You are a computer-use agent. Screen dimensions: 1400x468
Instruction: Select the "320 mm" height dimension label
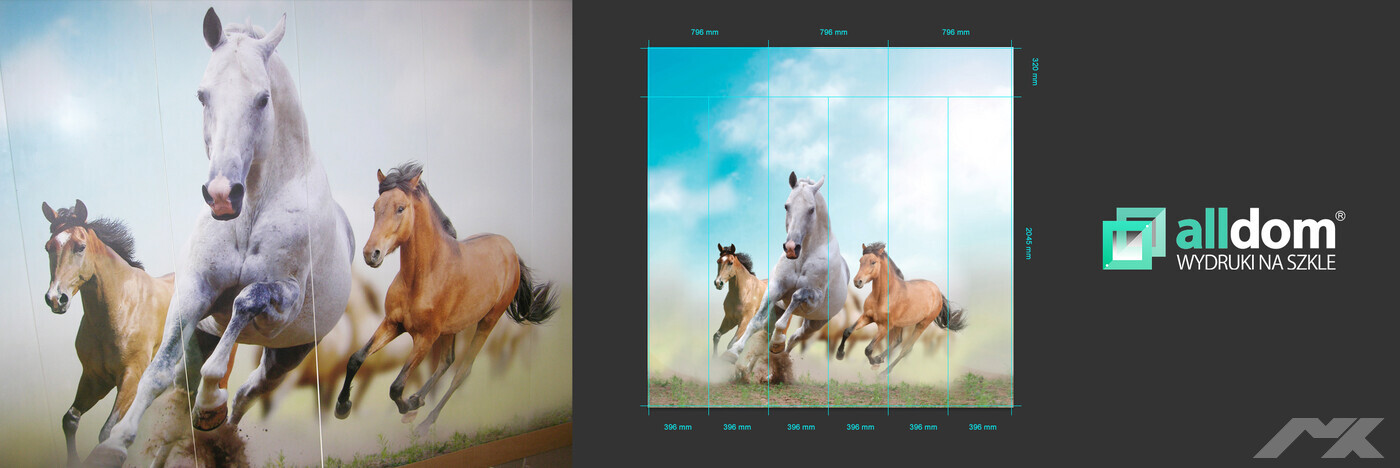point(1035,71)
